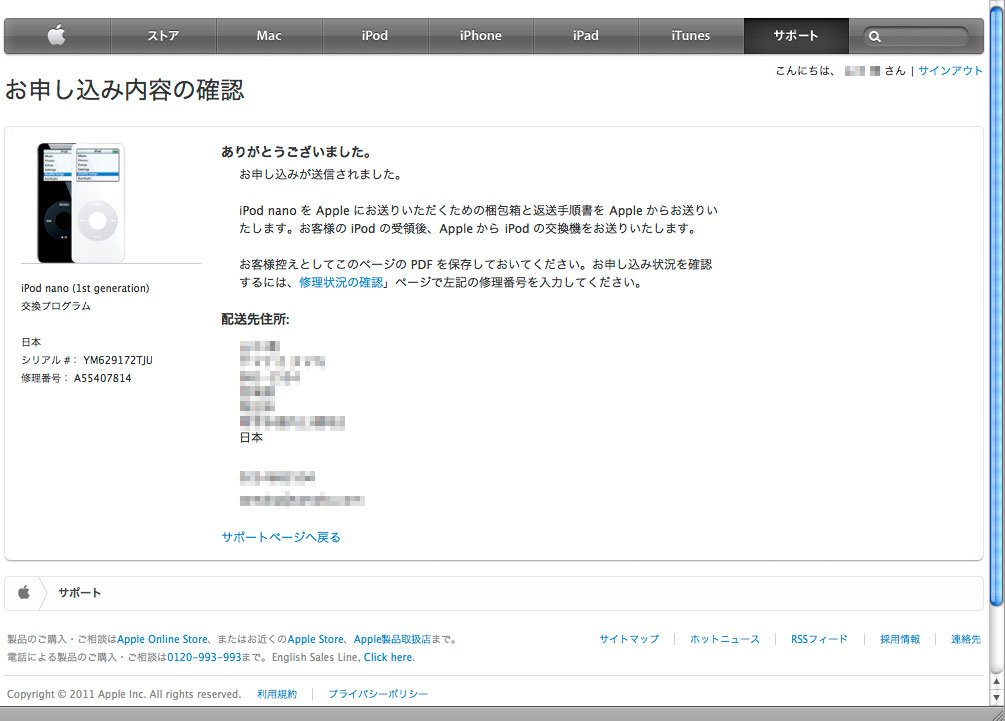Click the vertical scrollbar down arrow
The width and height of the screenshot is (1005, 721).
pyautogui.click(x=996, y=696)
